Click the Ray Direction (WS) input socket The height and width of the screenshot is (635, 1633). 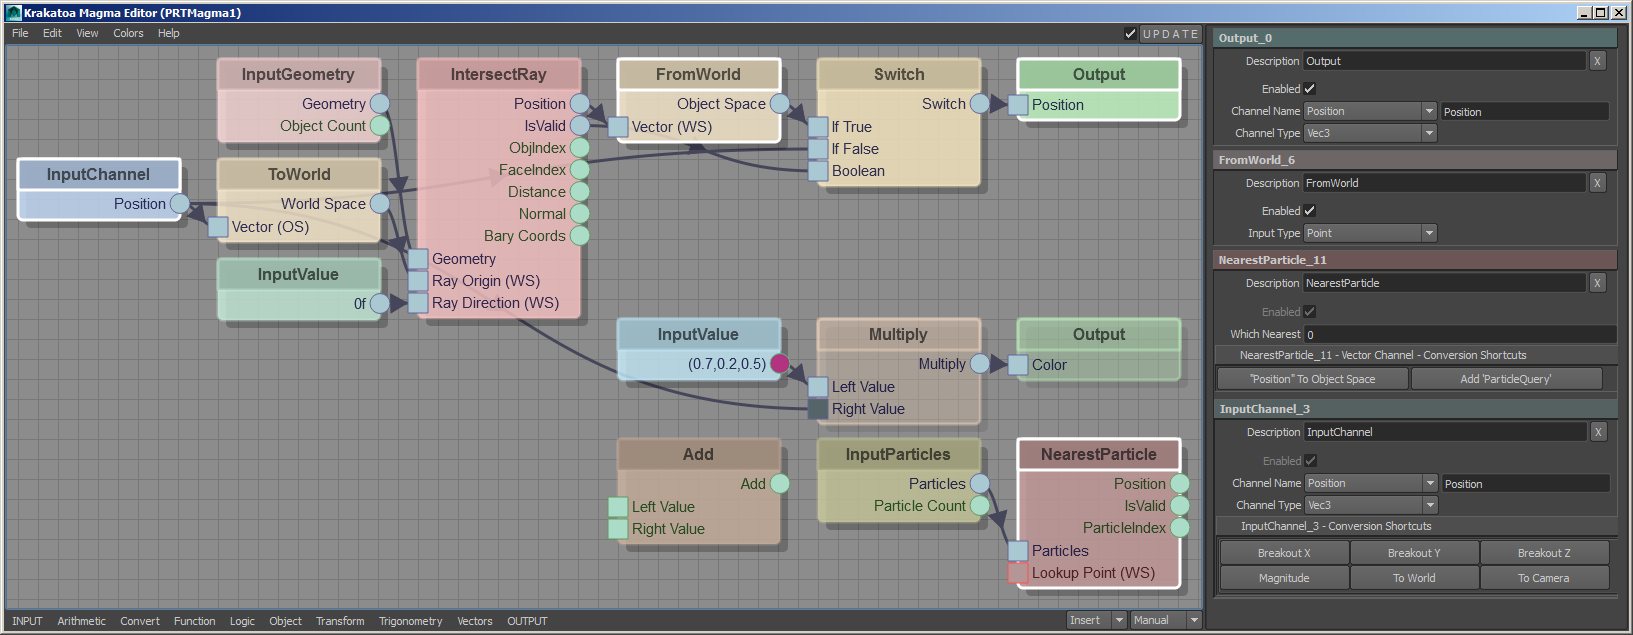click(418, 303)
